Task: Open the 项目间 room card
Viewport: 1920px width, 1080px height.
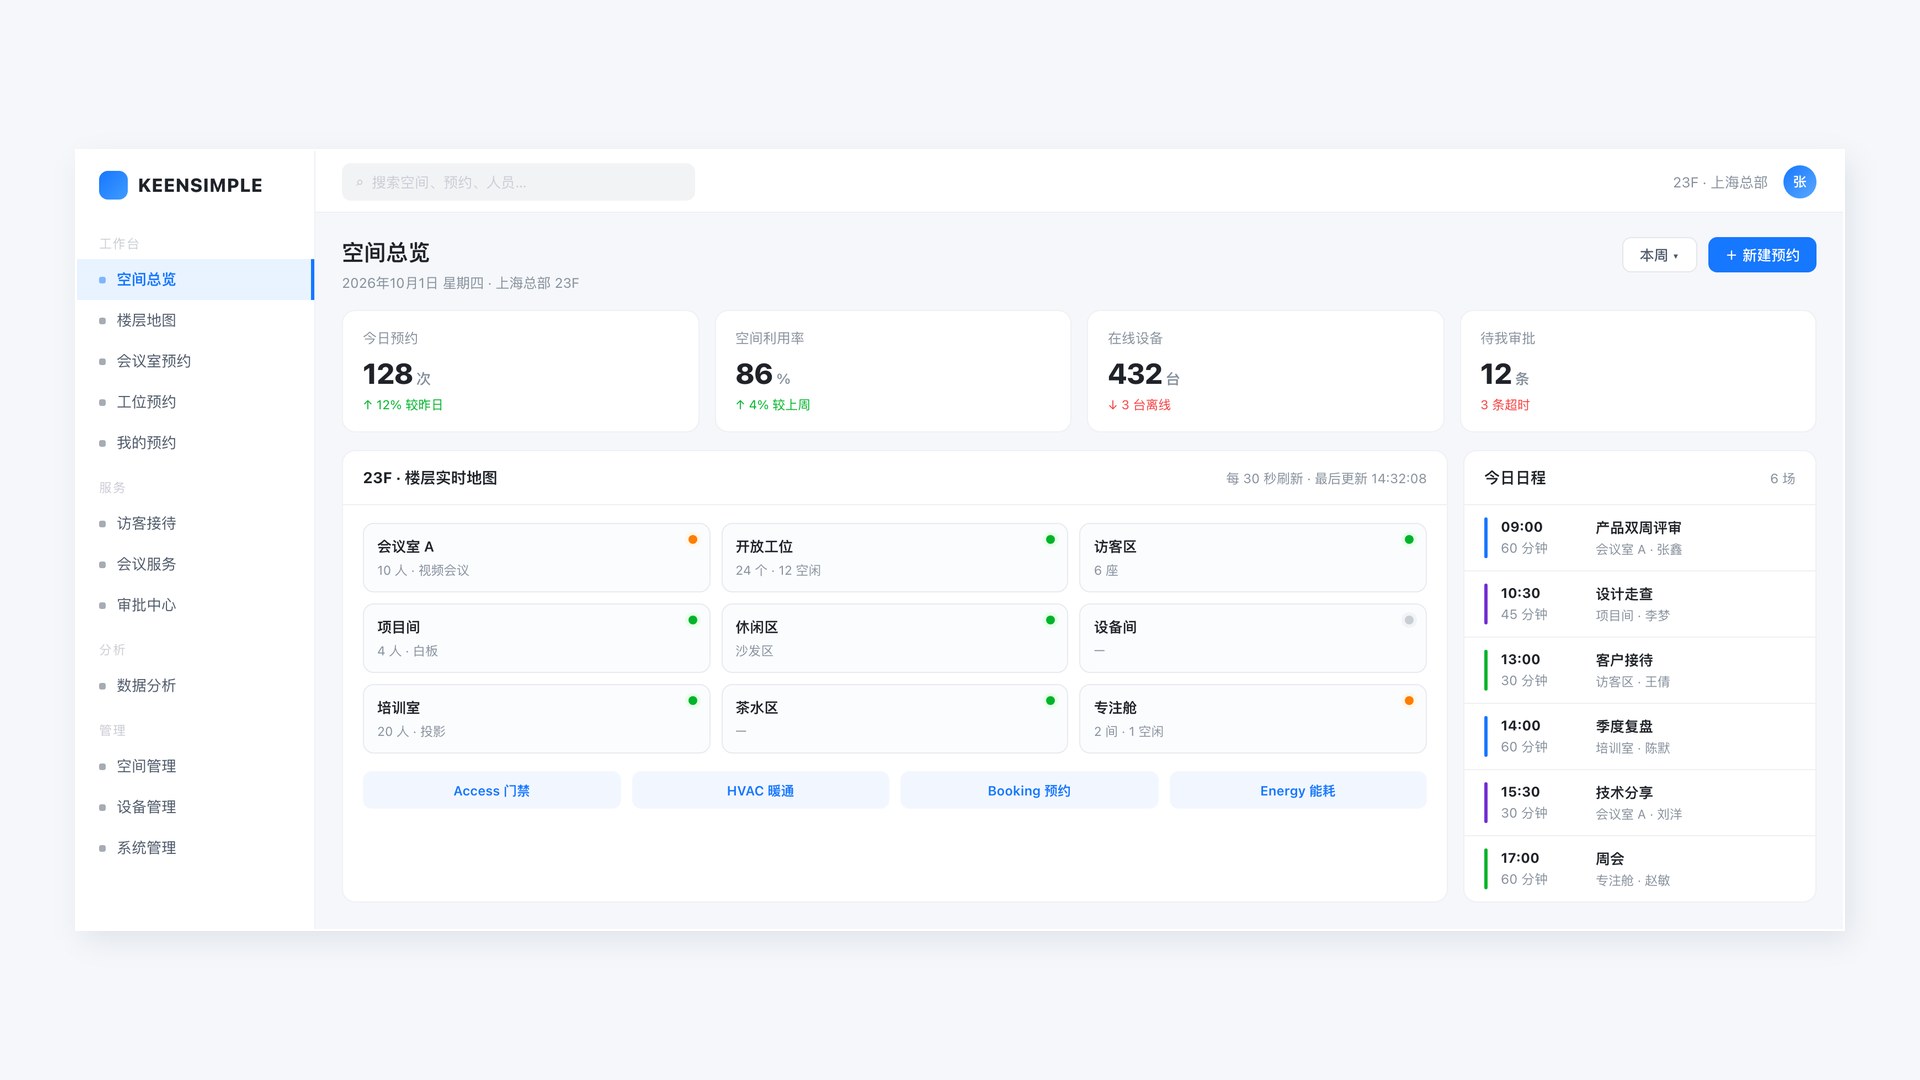Action: point(536,638)
